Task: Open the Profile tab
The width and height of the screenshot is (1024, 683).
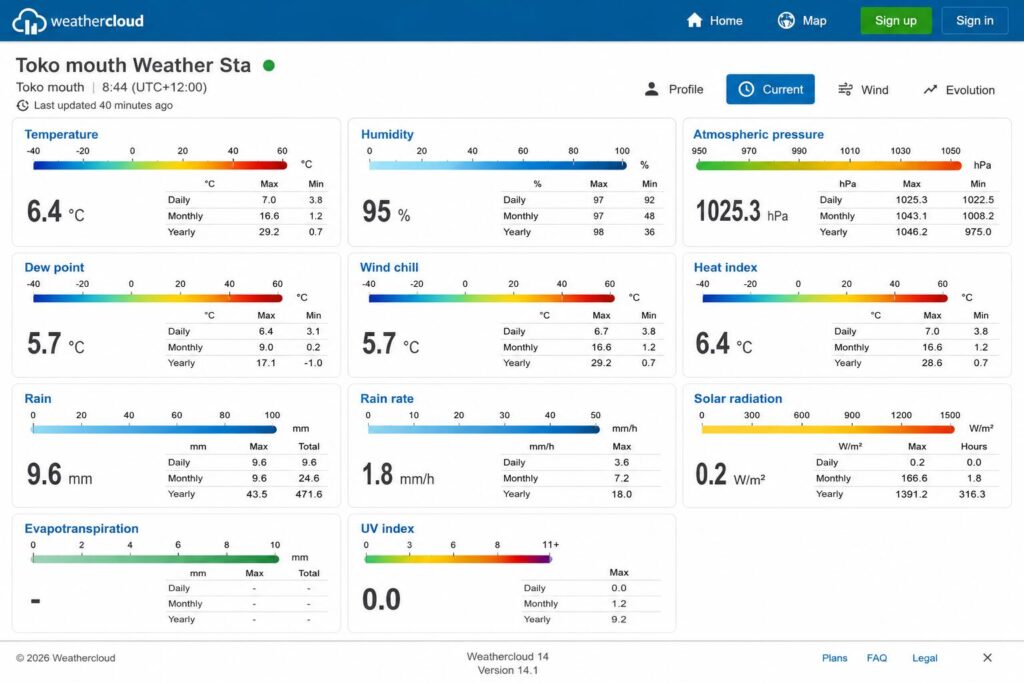Action: point(673,89)
